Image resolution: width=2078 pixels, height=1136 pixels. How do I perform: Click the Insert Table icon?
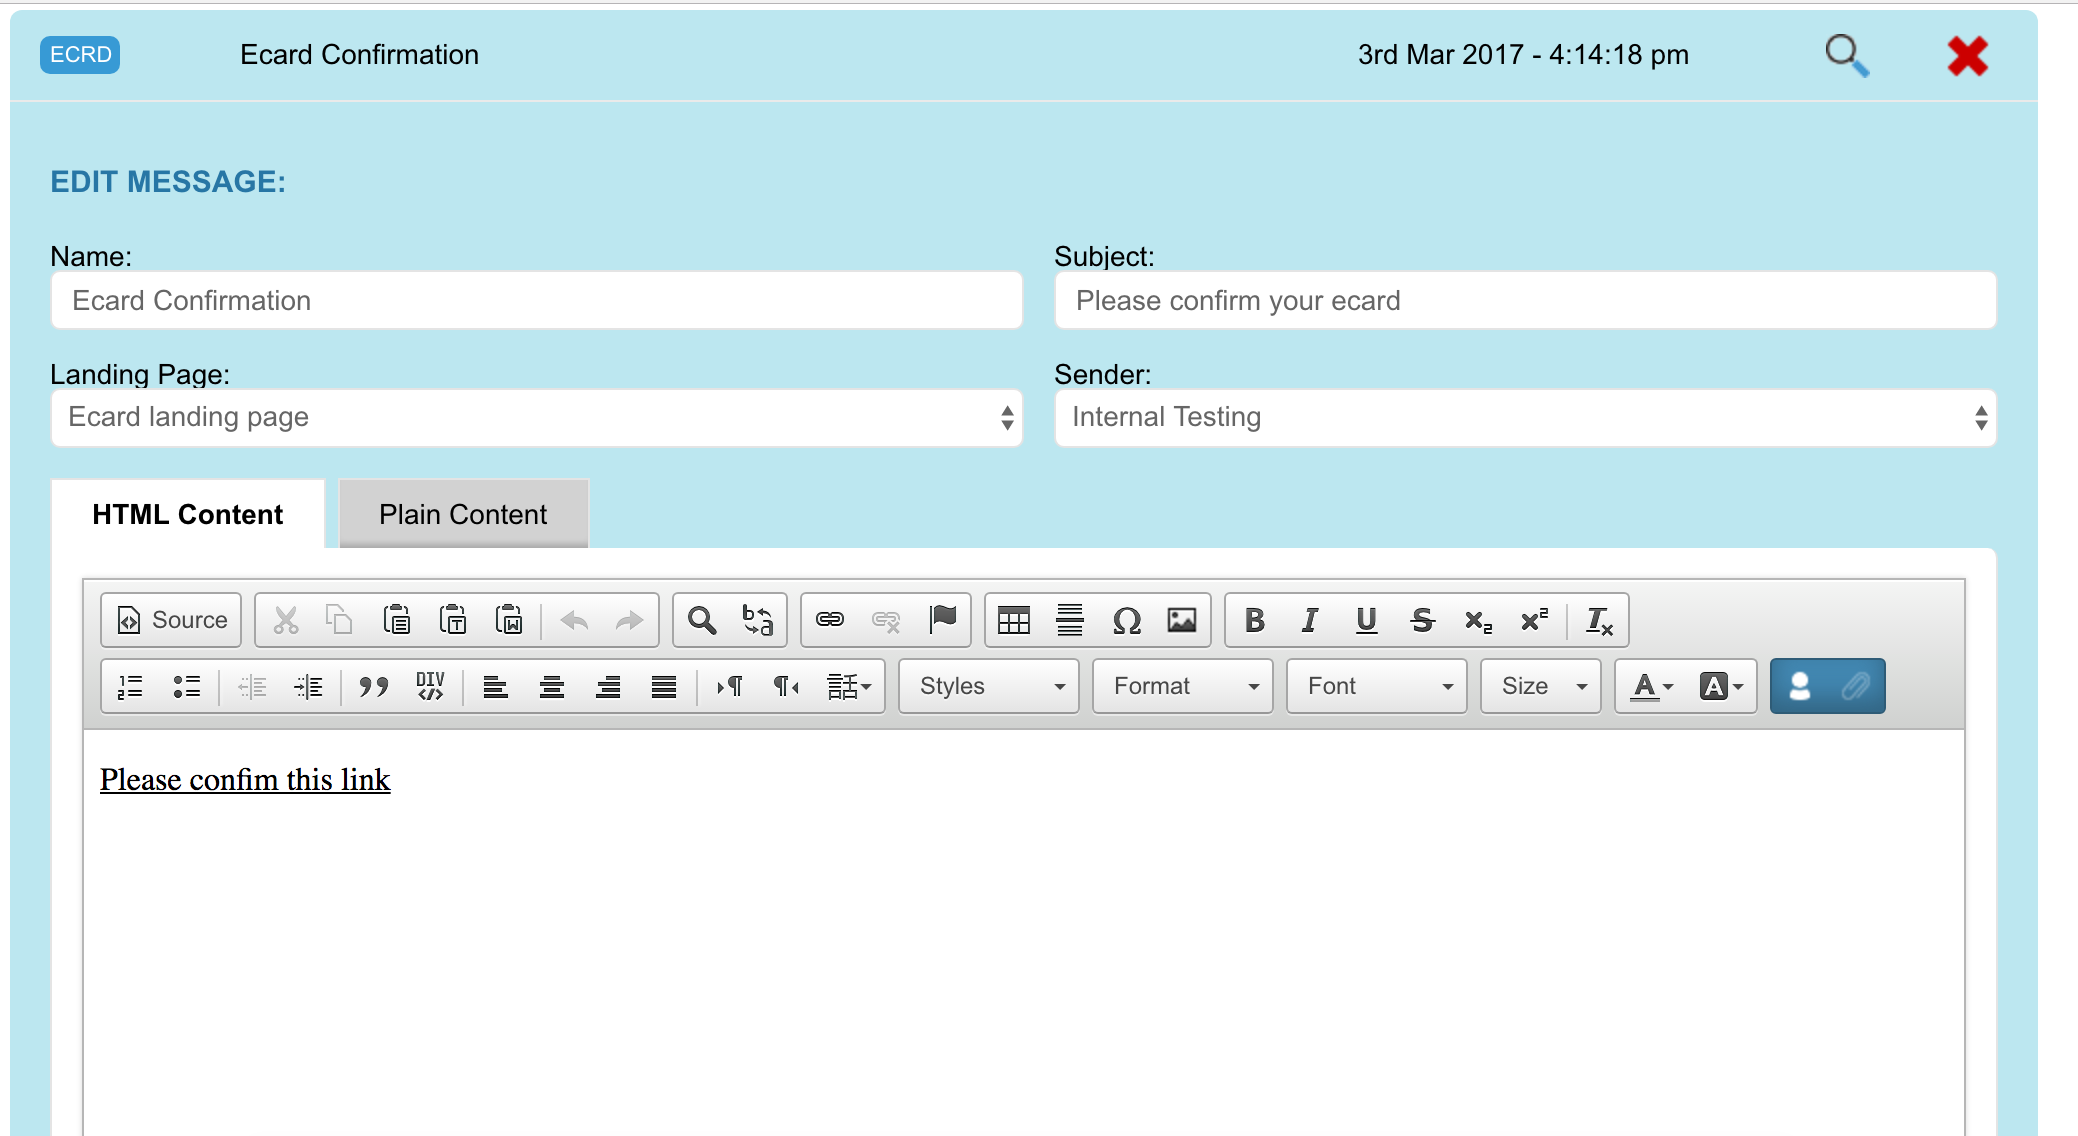coord(1013,621)
